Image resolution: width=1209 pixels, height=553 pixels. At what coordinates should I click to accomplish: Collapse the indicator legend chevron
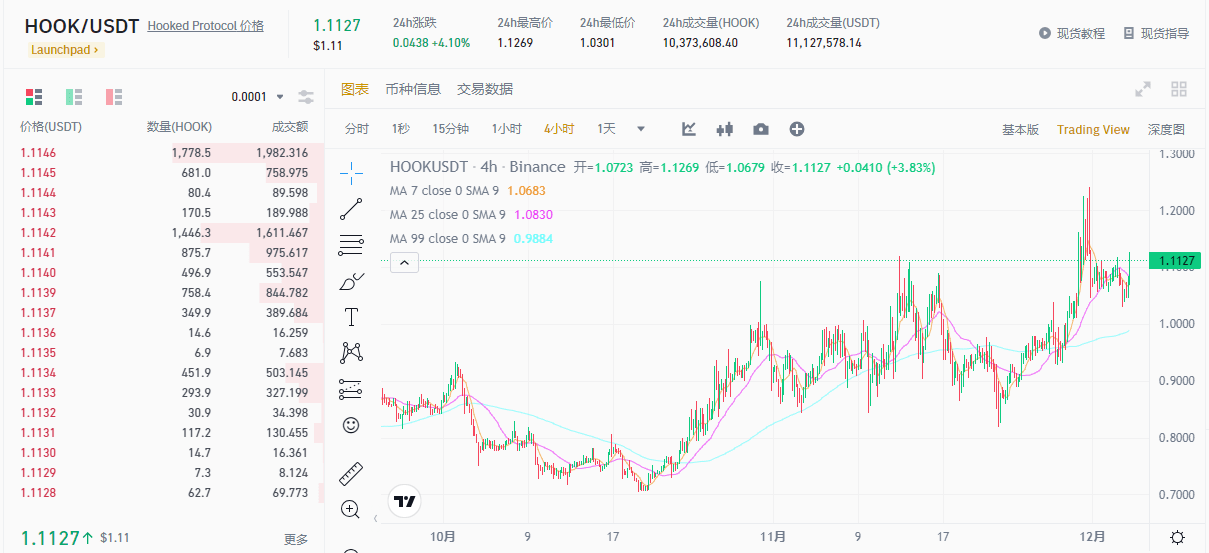point(404,263)
